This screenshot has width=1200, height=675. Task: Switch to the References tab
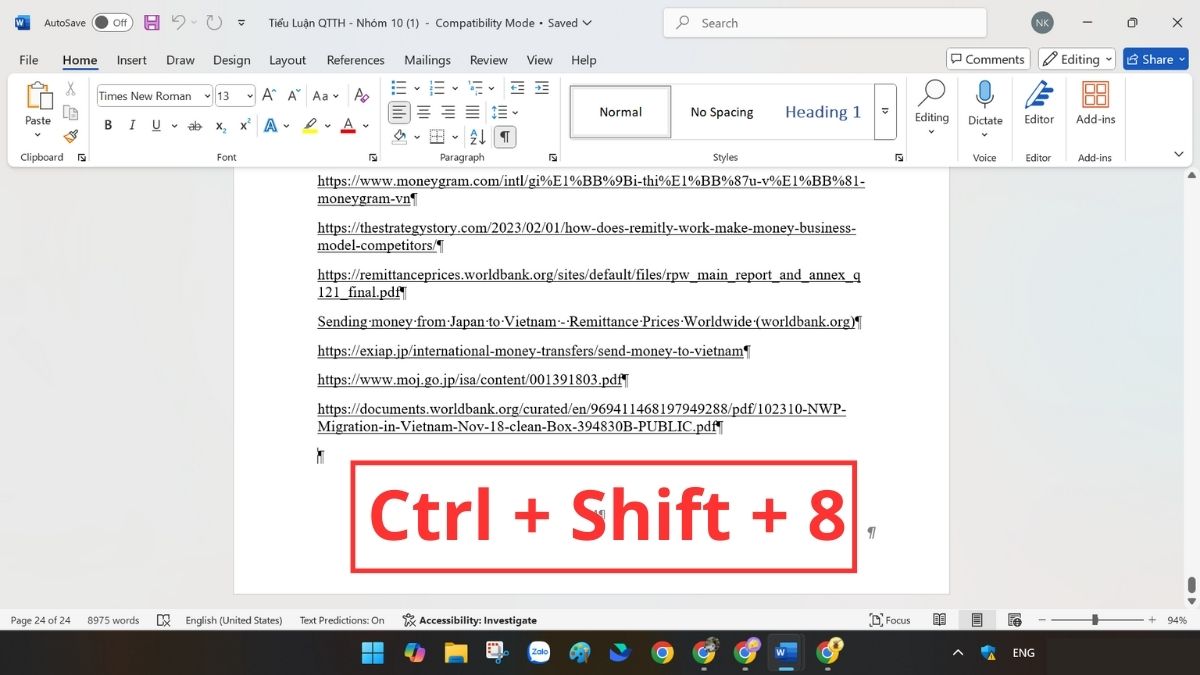coord(355,60)
